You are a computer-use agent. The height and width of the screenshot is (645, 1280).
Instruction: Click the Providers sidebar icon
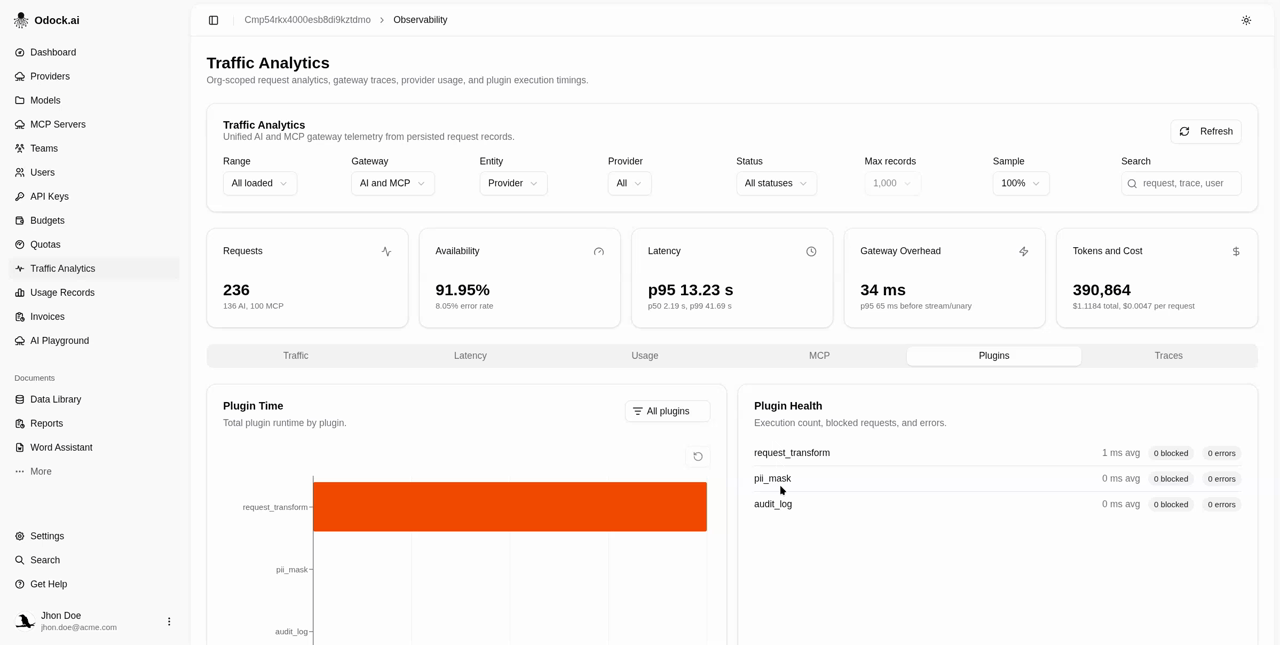(x=19, y=76)
